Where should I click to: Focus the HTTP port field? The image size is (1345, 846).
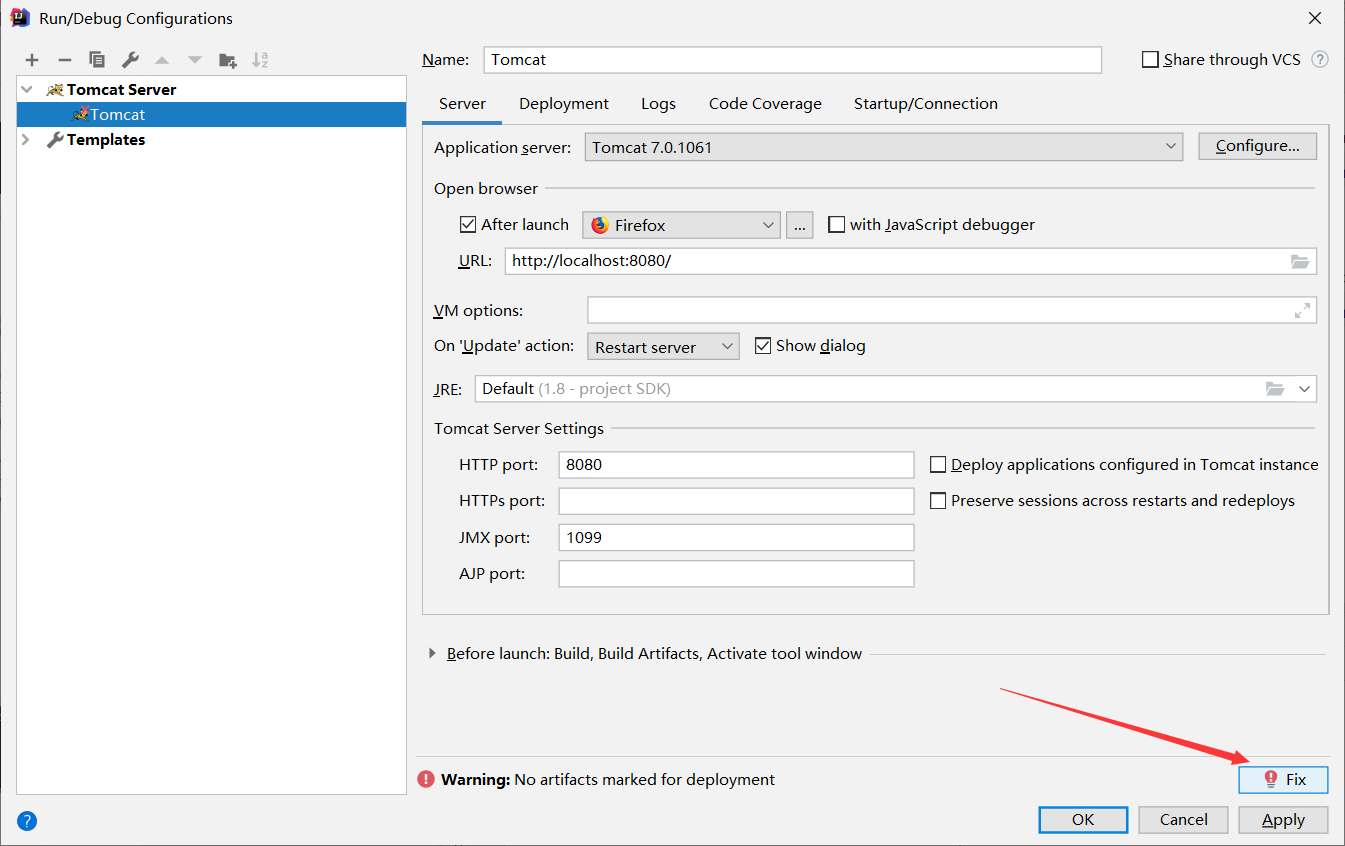[x=737, y=465]
